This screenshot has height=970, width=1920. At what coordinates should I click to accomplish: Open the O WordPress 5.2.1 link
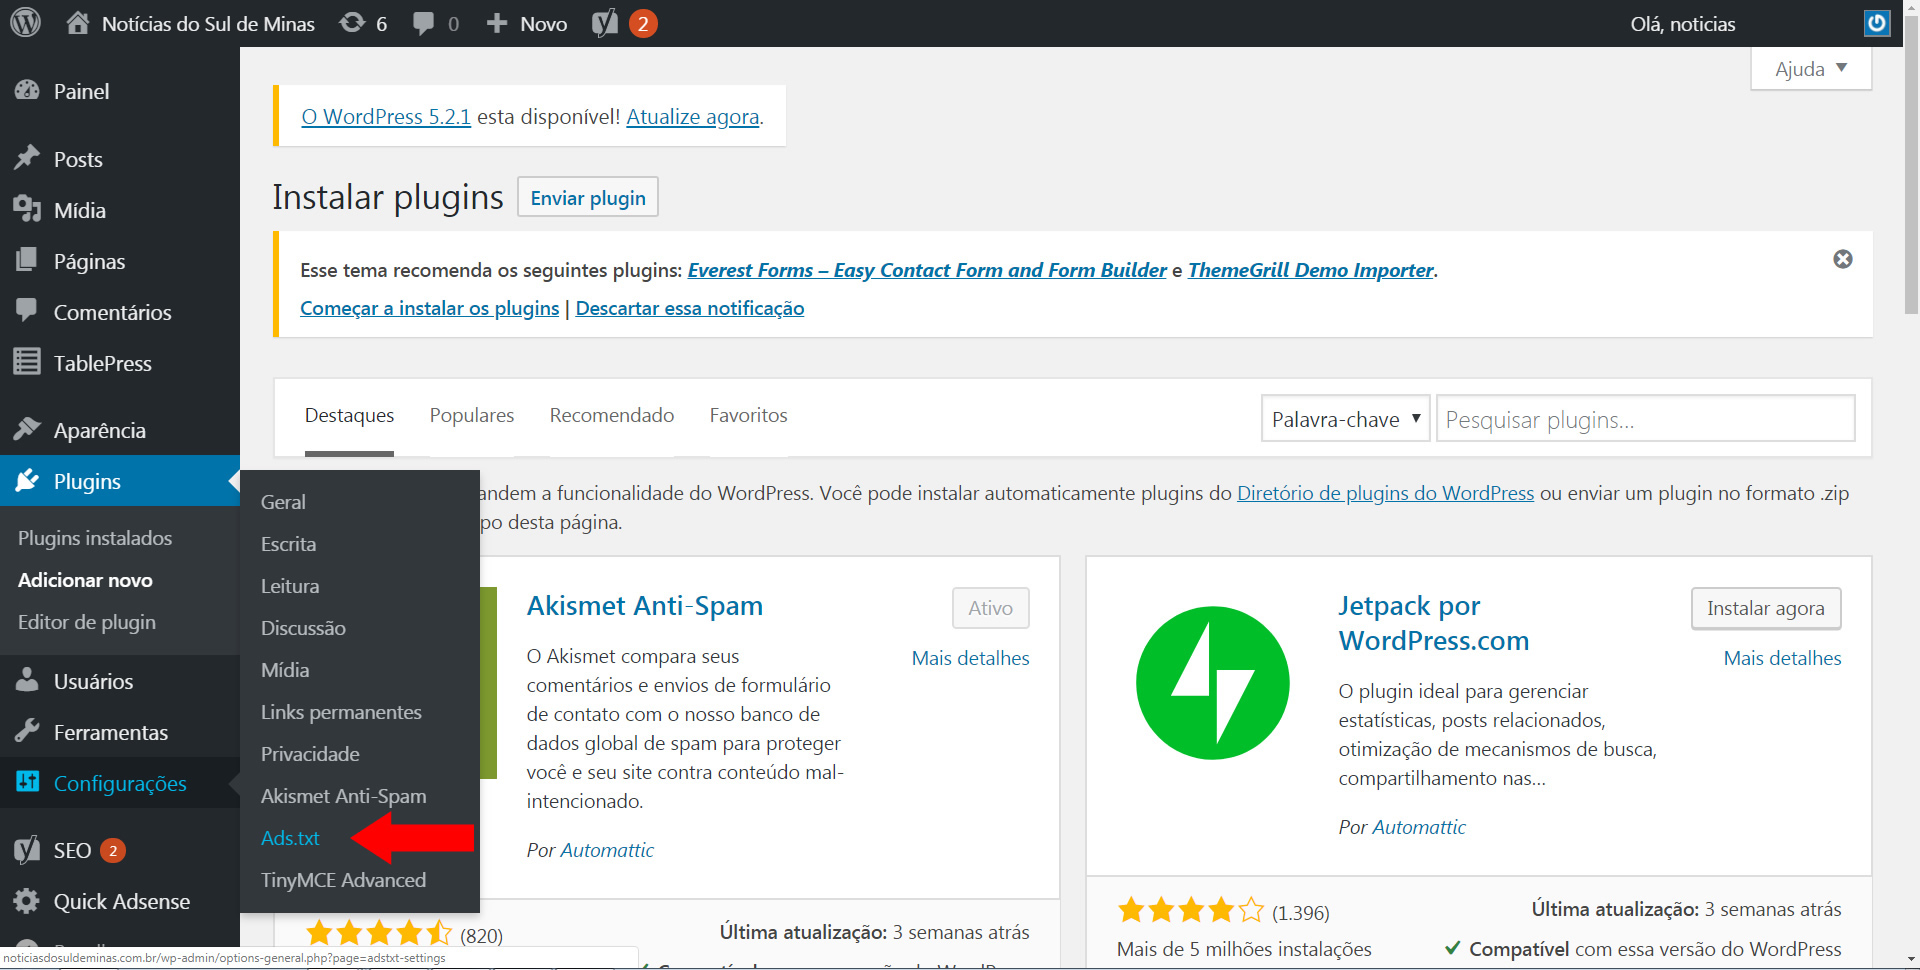tap(386, 117)
